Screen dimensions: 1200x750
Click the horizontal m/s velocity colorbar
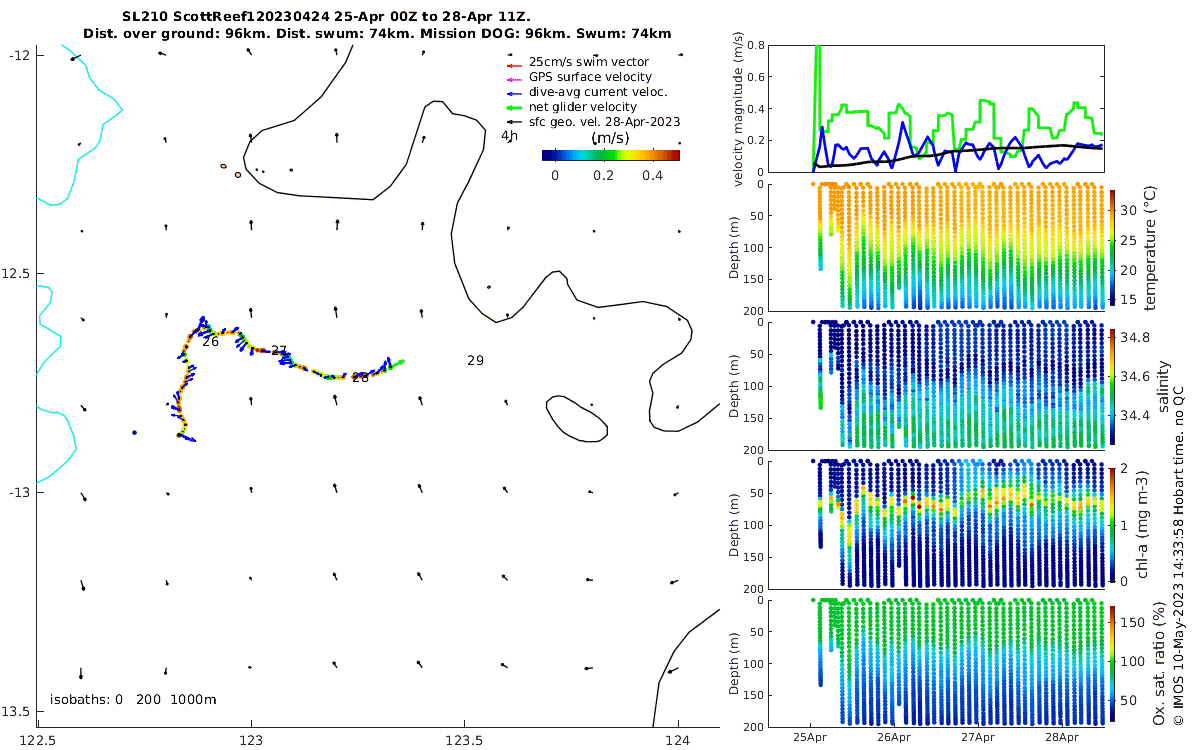[610, 155]
